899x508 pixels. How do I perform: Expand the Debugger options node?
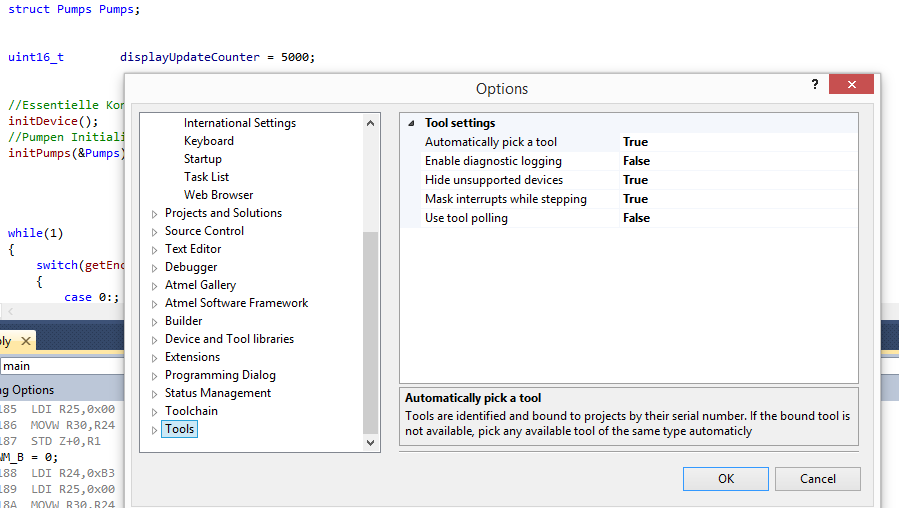click(154, 268)
